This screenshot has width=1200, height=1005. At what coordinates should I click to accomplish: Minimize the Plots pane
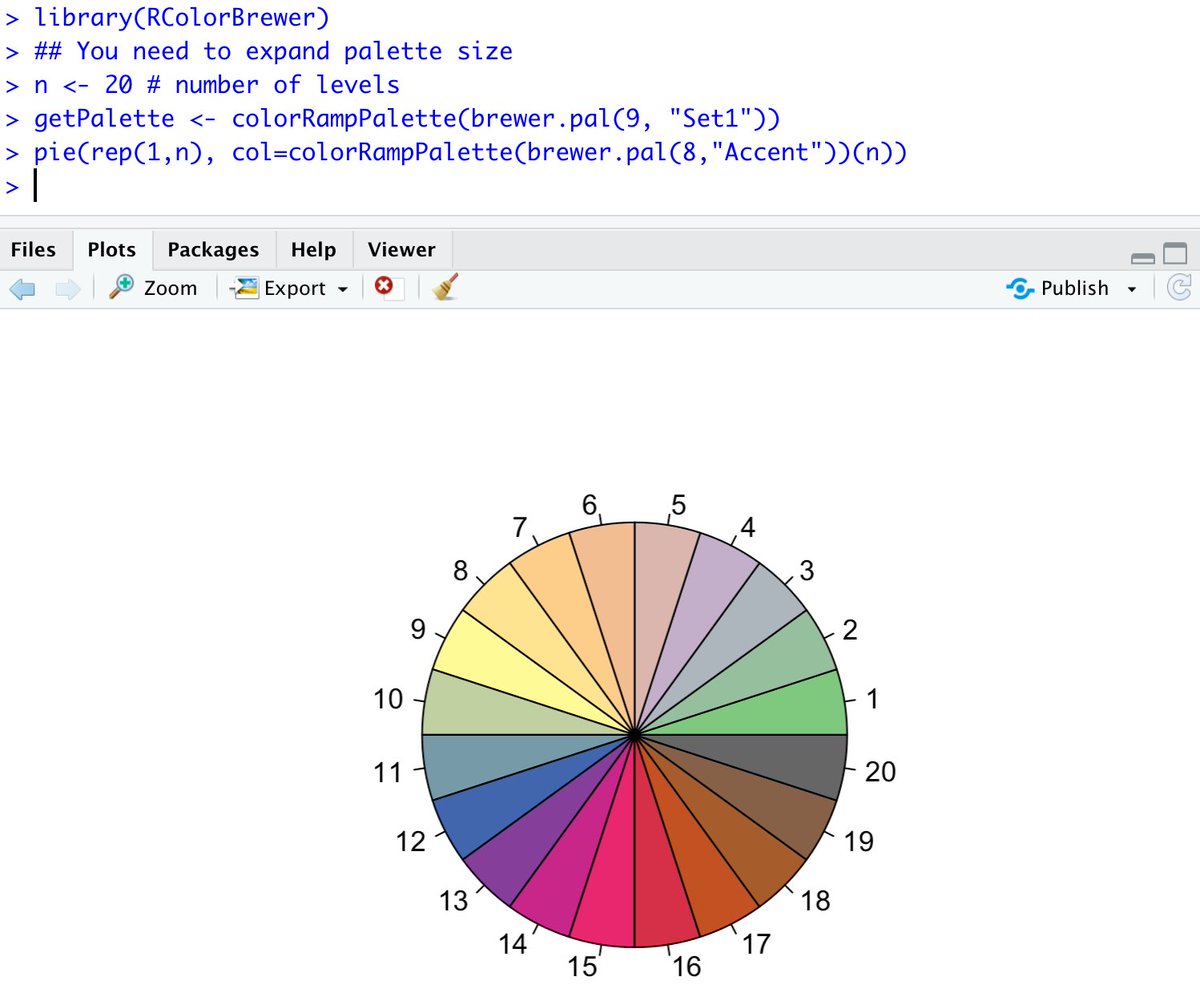coord(1143,257)
